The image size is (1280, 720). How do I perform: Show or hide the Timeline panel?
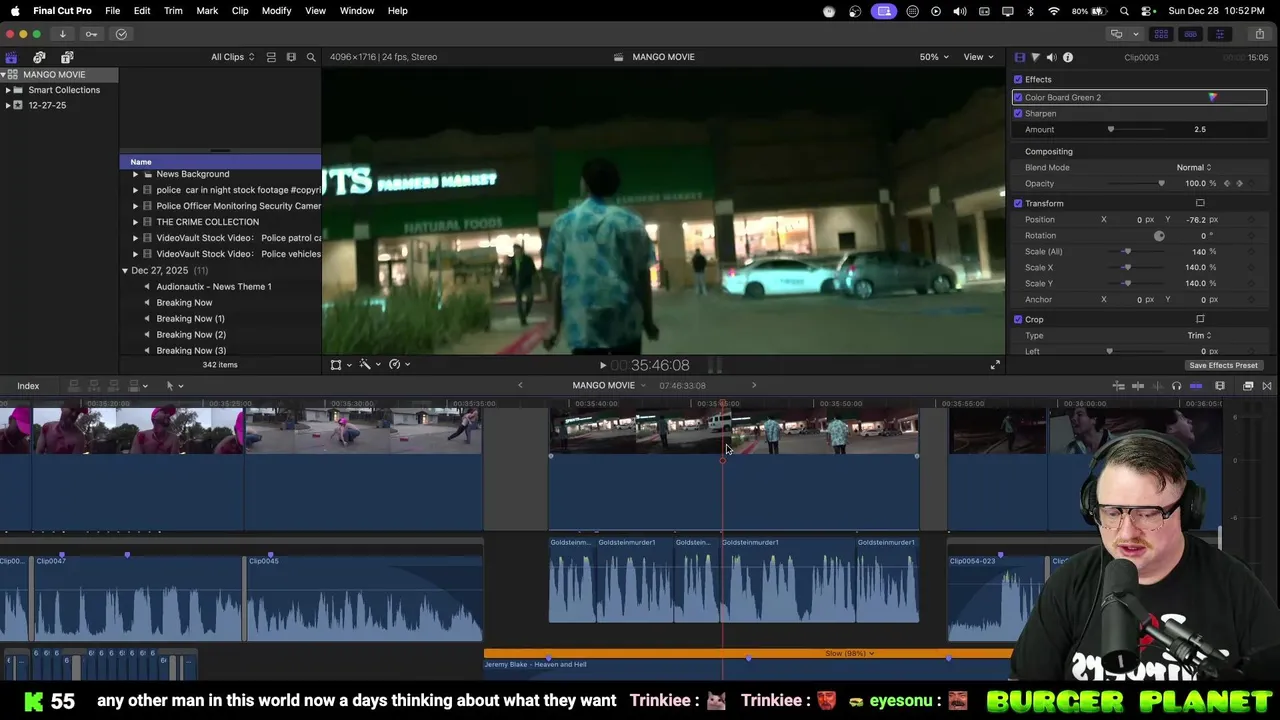pos(1190,34)
